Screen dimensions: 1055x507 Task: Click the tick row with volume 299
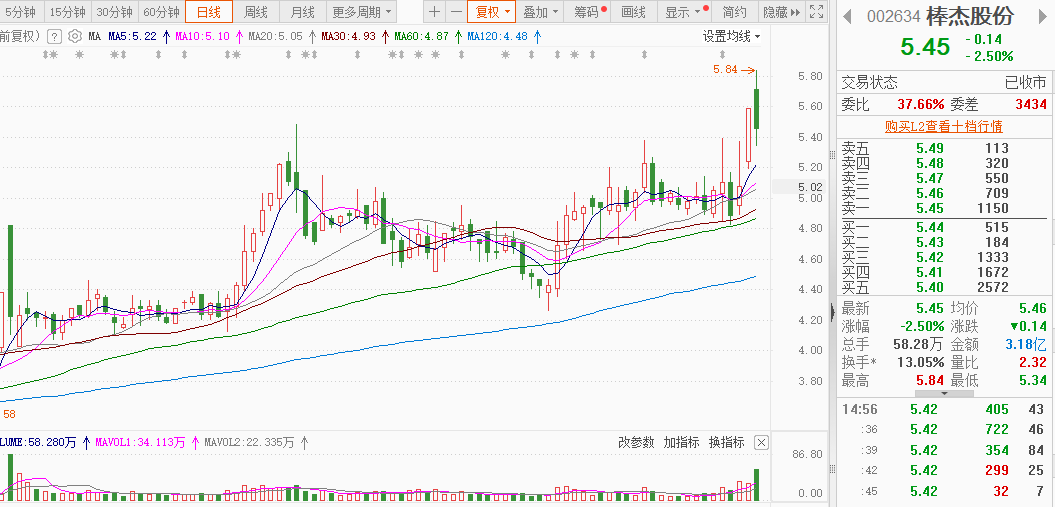pos(943,469)
